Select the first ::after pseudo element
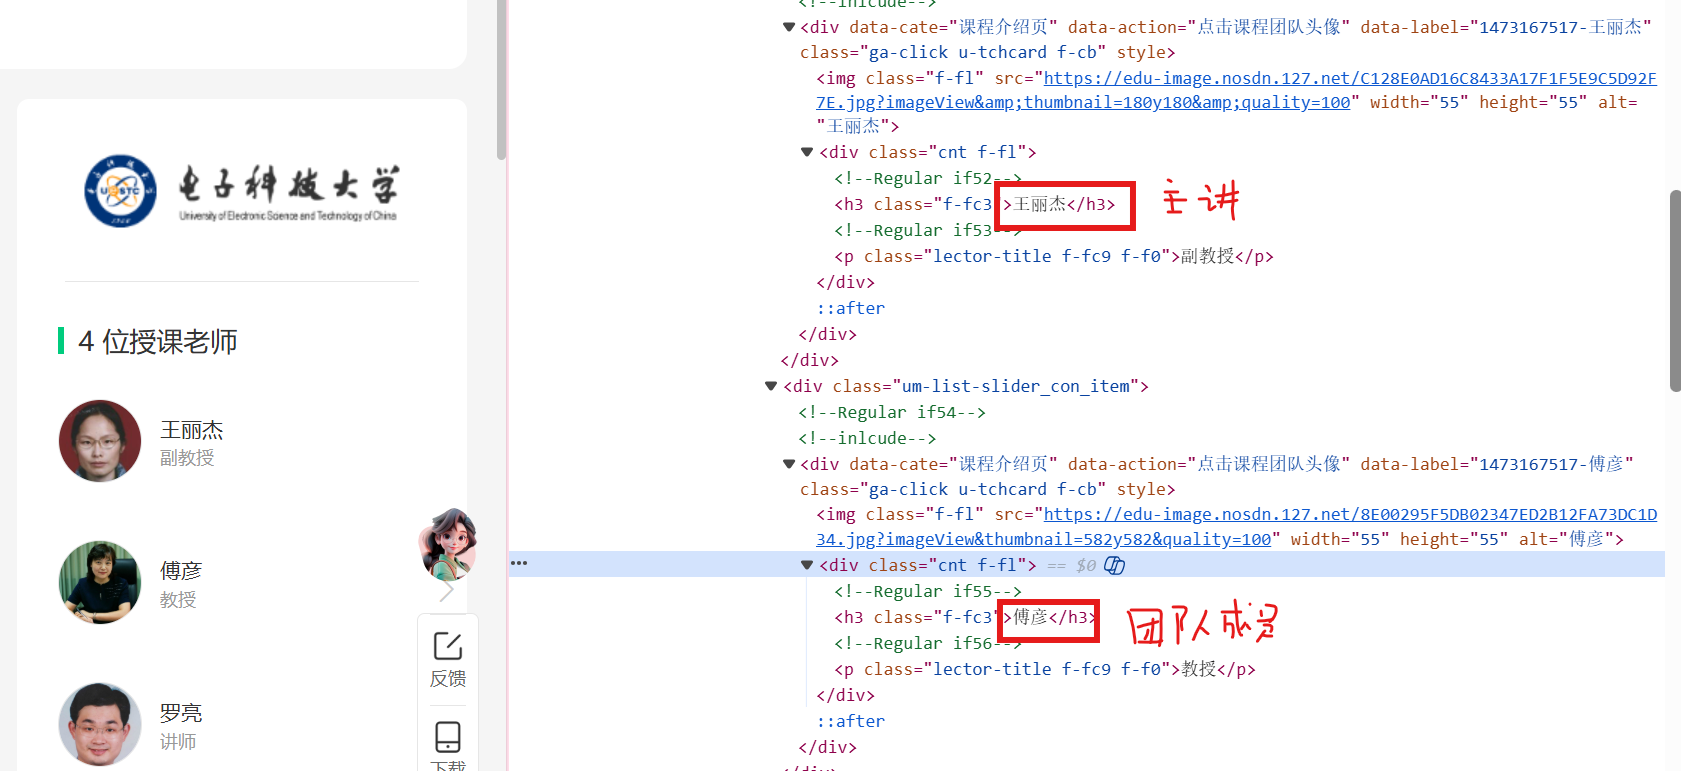Image resolution: width=1681 pixels, height=771 pixels. point(850,308)
